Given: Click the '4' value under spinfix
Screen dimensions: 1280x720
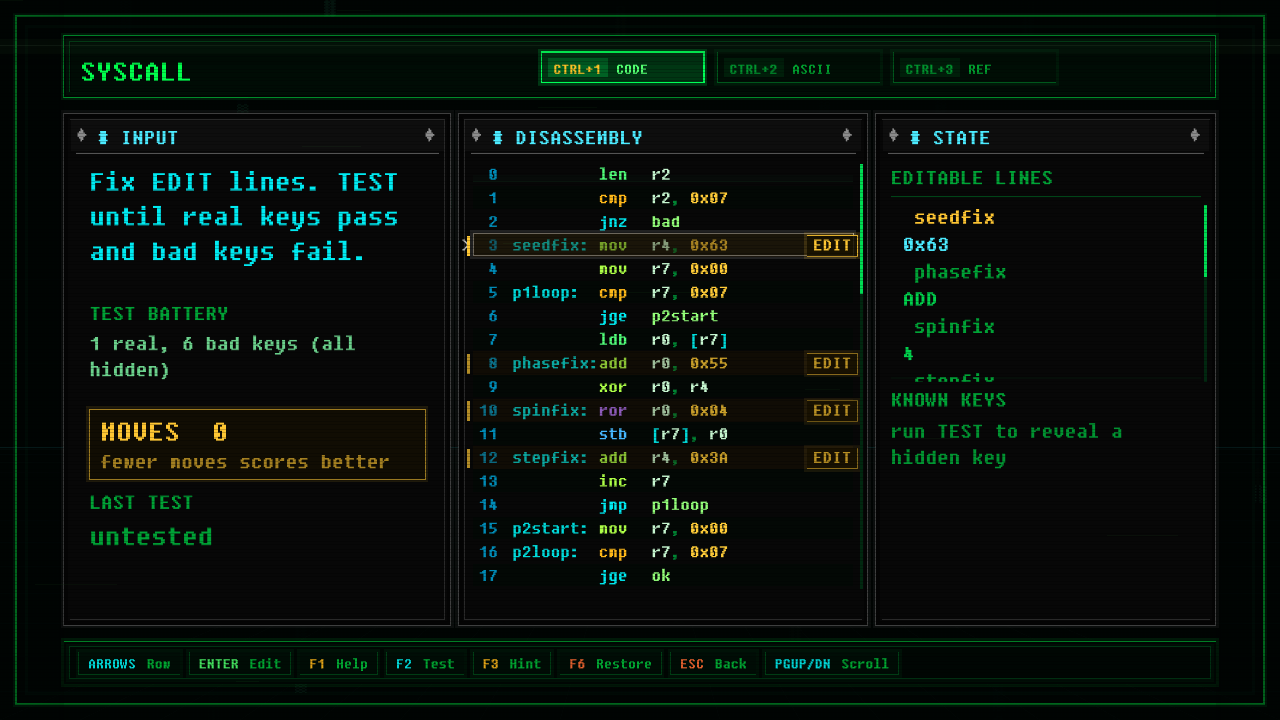Looking at the screenshot, I should (x=908, y=354).
